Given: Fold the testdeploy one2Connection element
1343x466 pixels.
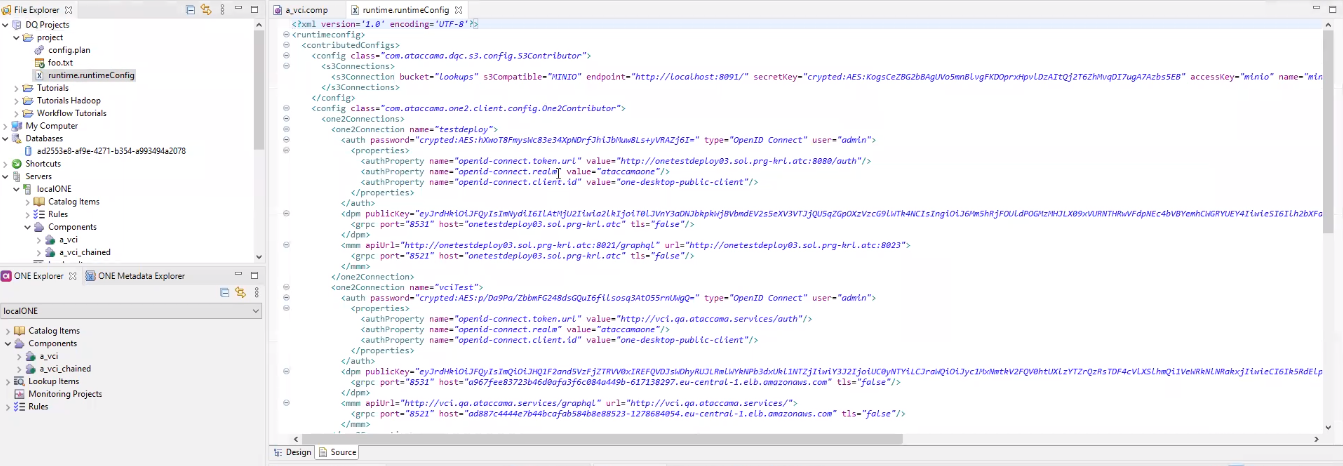Looking at the screenshot, I should tap(286, 130).
